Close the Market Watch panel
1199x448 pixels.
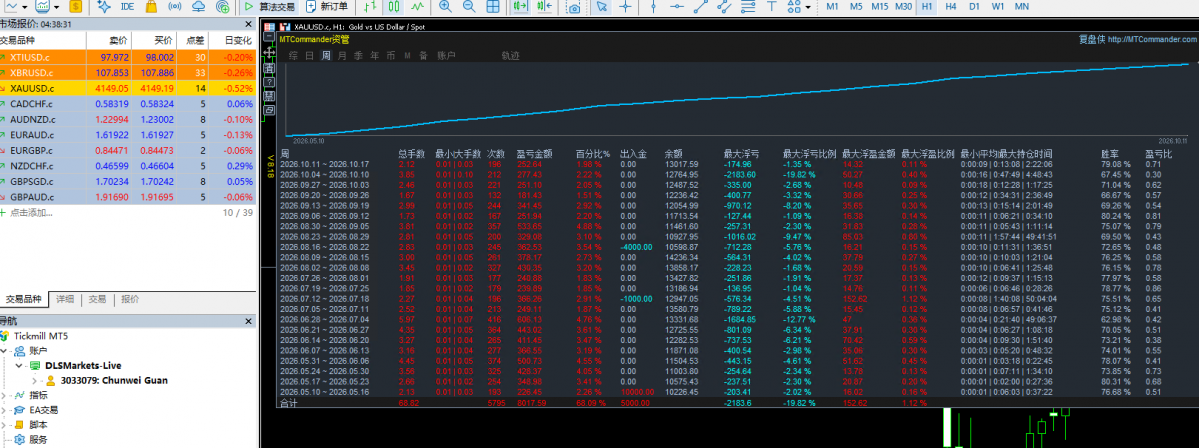click(249, 24)
